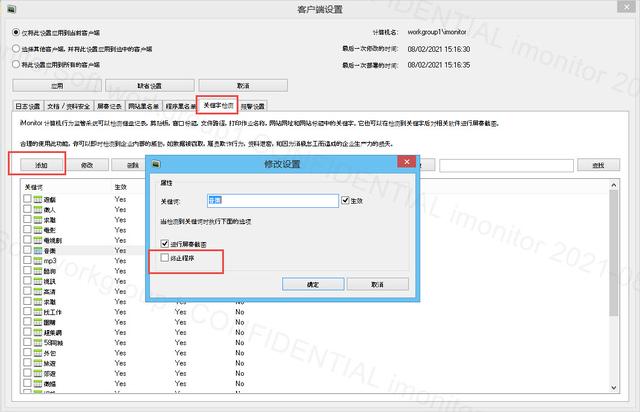Select the 外包 keyword text

tap(50, 353)
